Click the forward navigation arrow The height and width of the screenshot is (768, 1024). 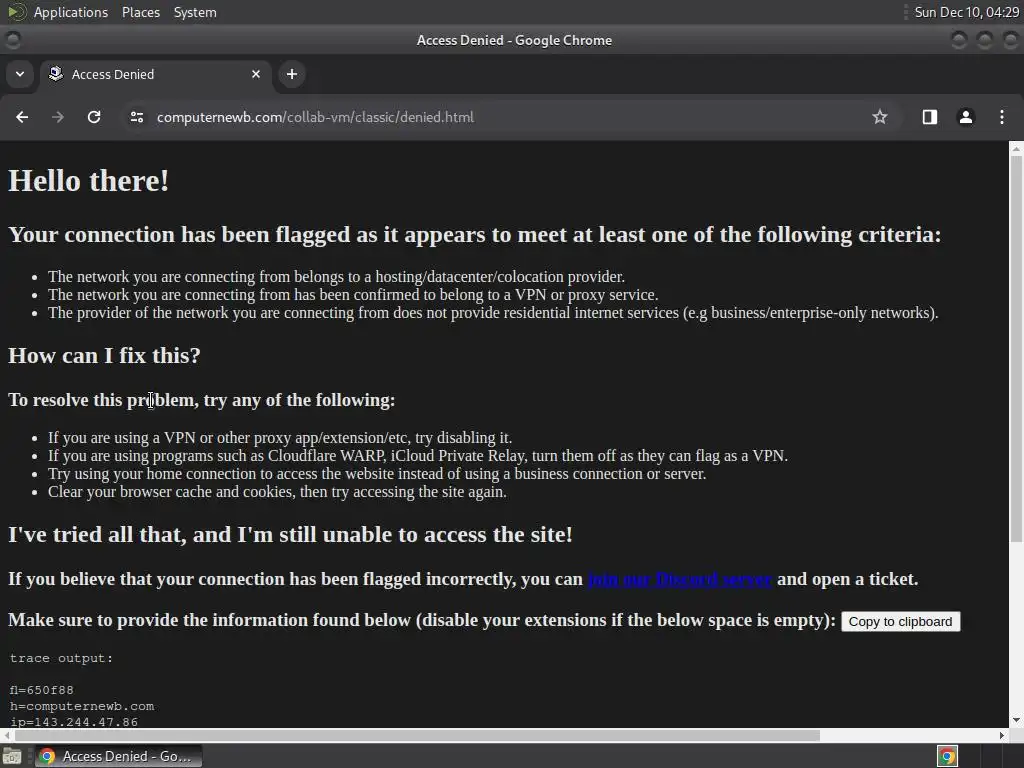point(58,117)
